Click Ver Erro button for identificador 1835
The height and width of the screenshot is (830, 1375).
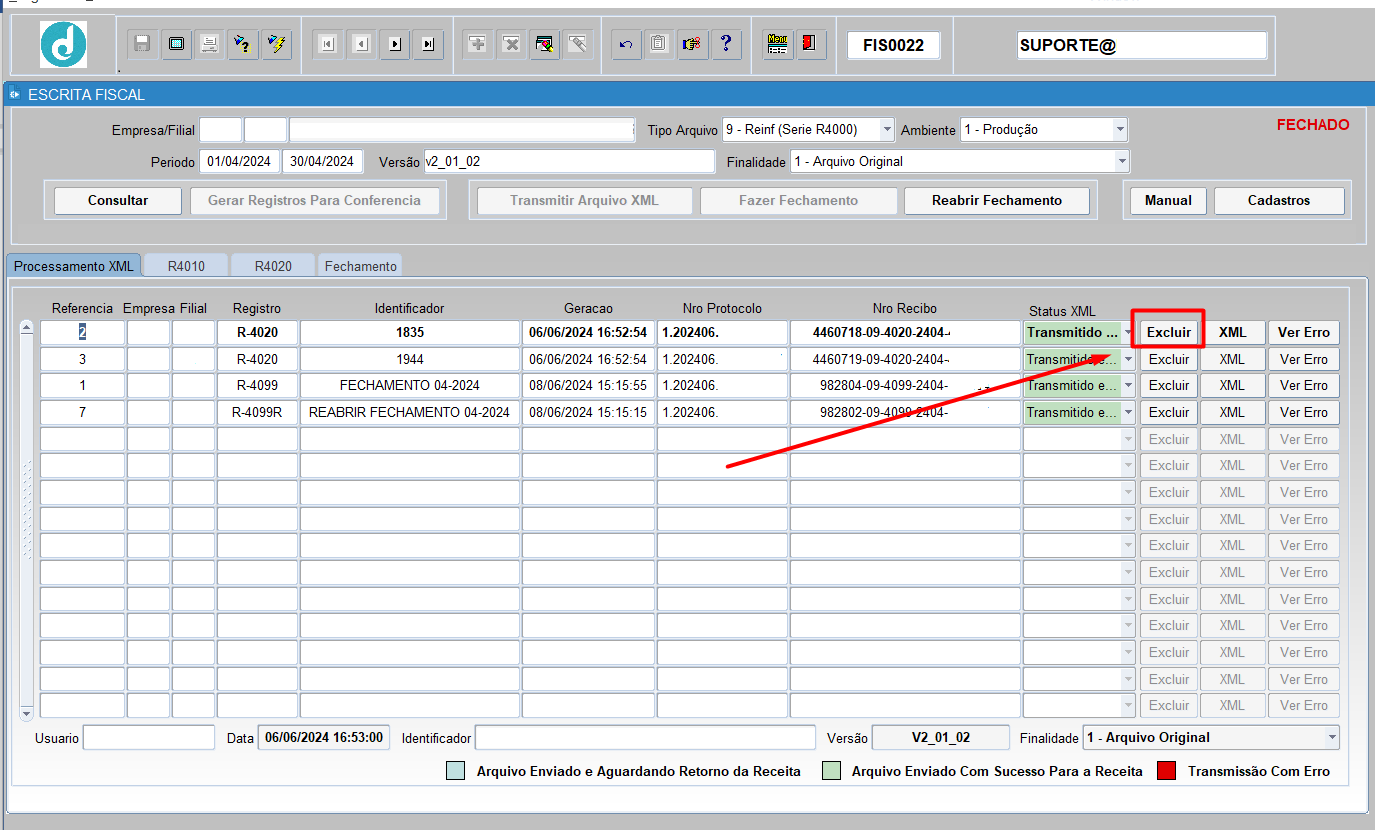coord(1304,333)
